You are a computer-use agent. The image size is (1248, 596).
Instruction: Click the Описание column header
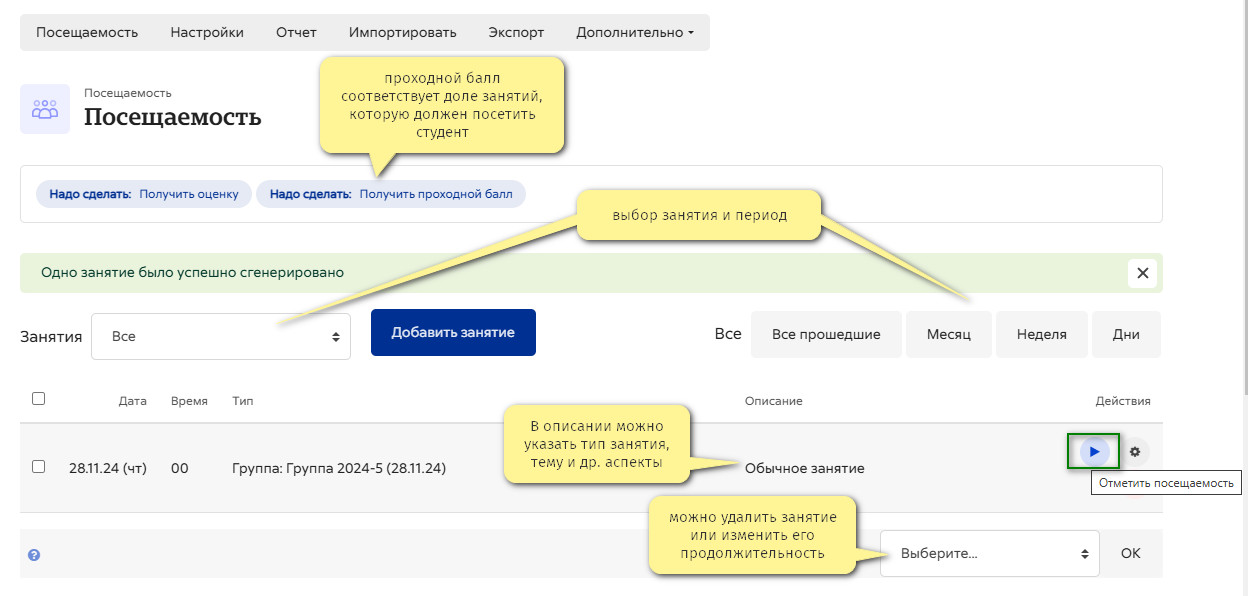click(774, 401)
